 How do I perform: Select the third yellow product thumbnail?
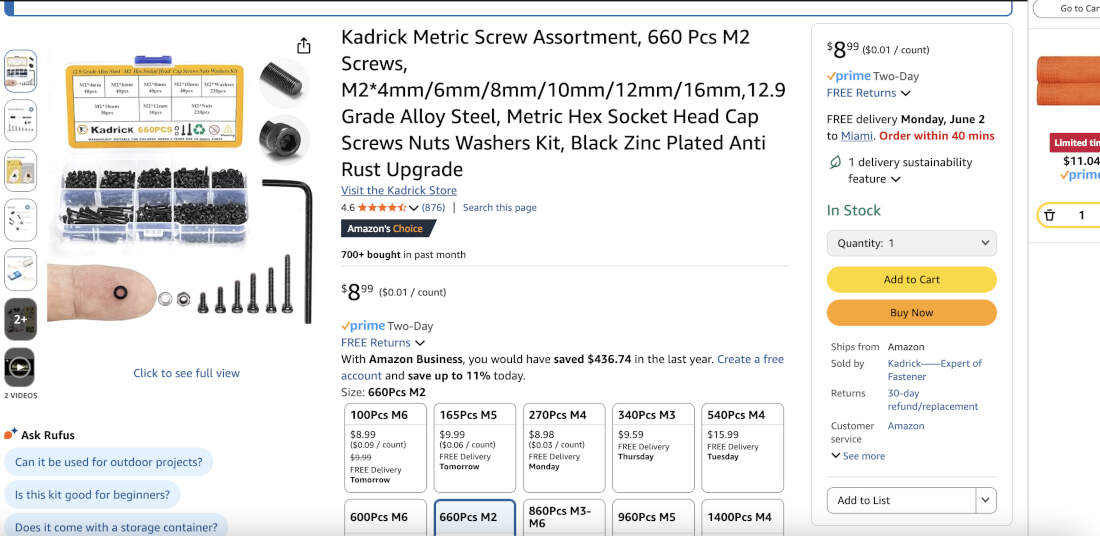pyautogui.click(x=20, y=170)
